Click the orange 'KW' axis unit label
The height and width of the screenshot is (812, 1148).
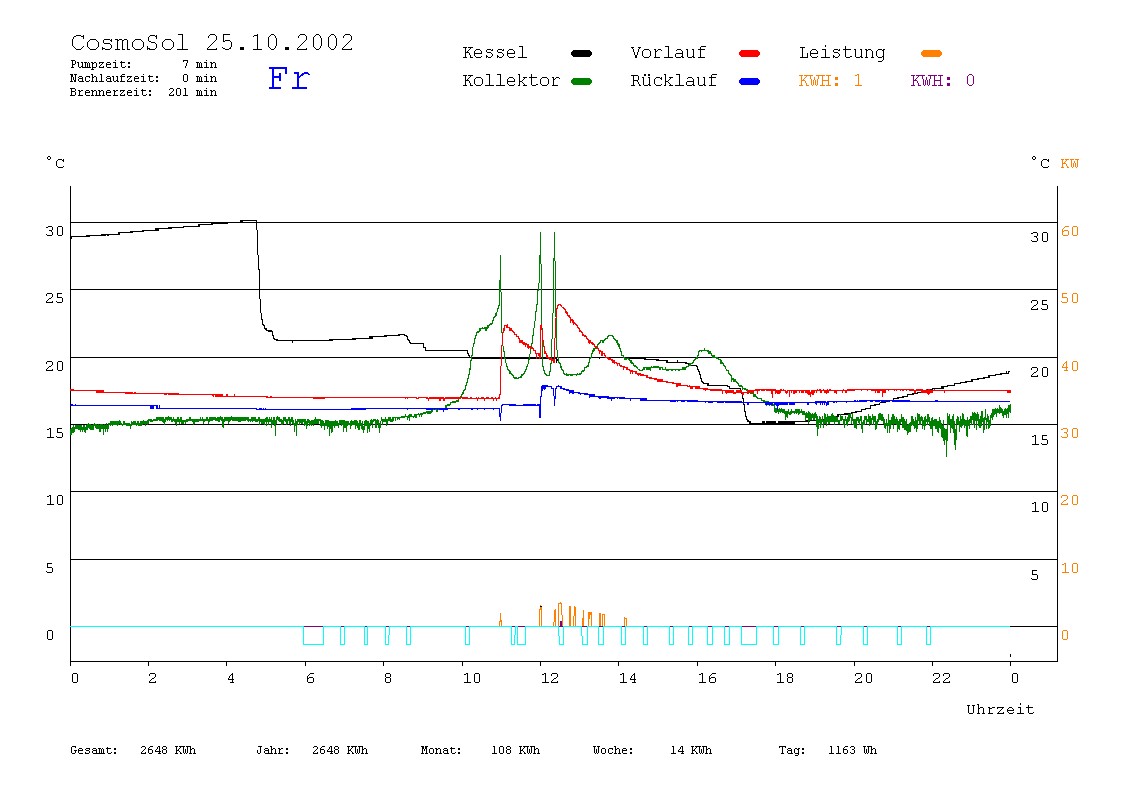pyautogui.click(x=1070, y=164)
